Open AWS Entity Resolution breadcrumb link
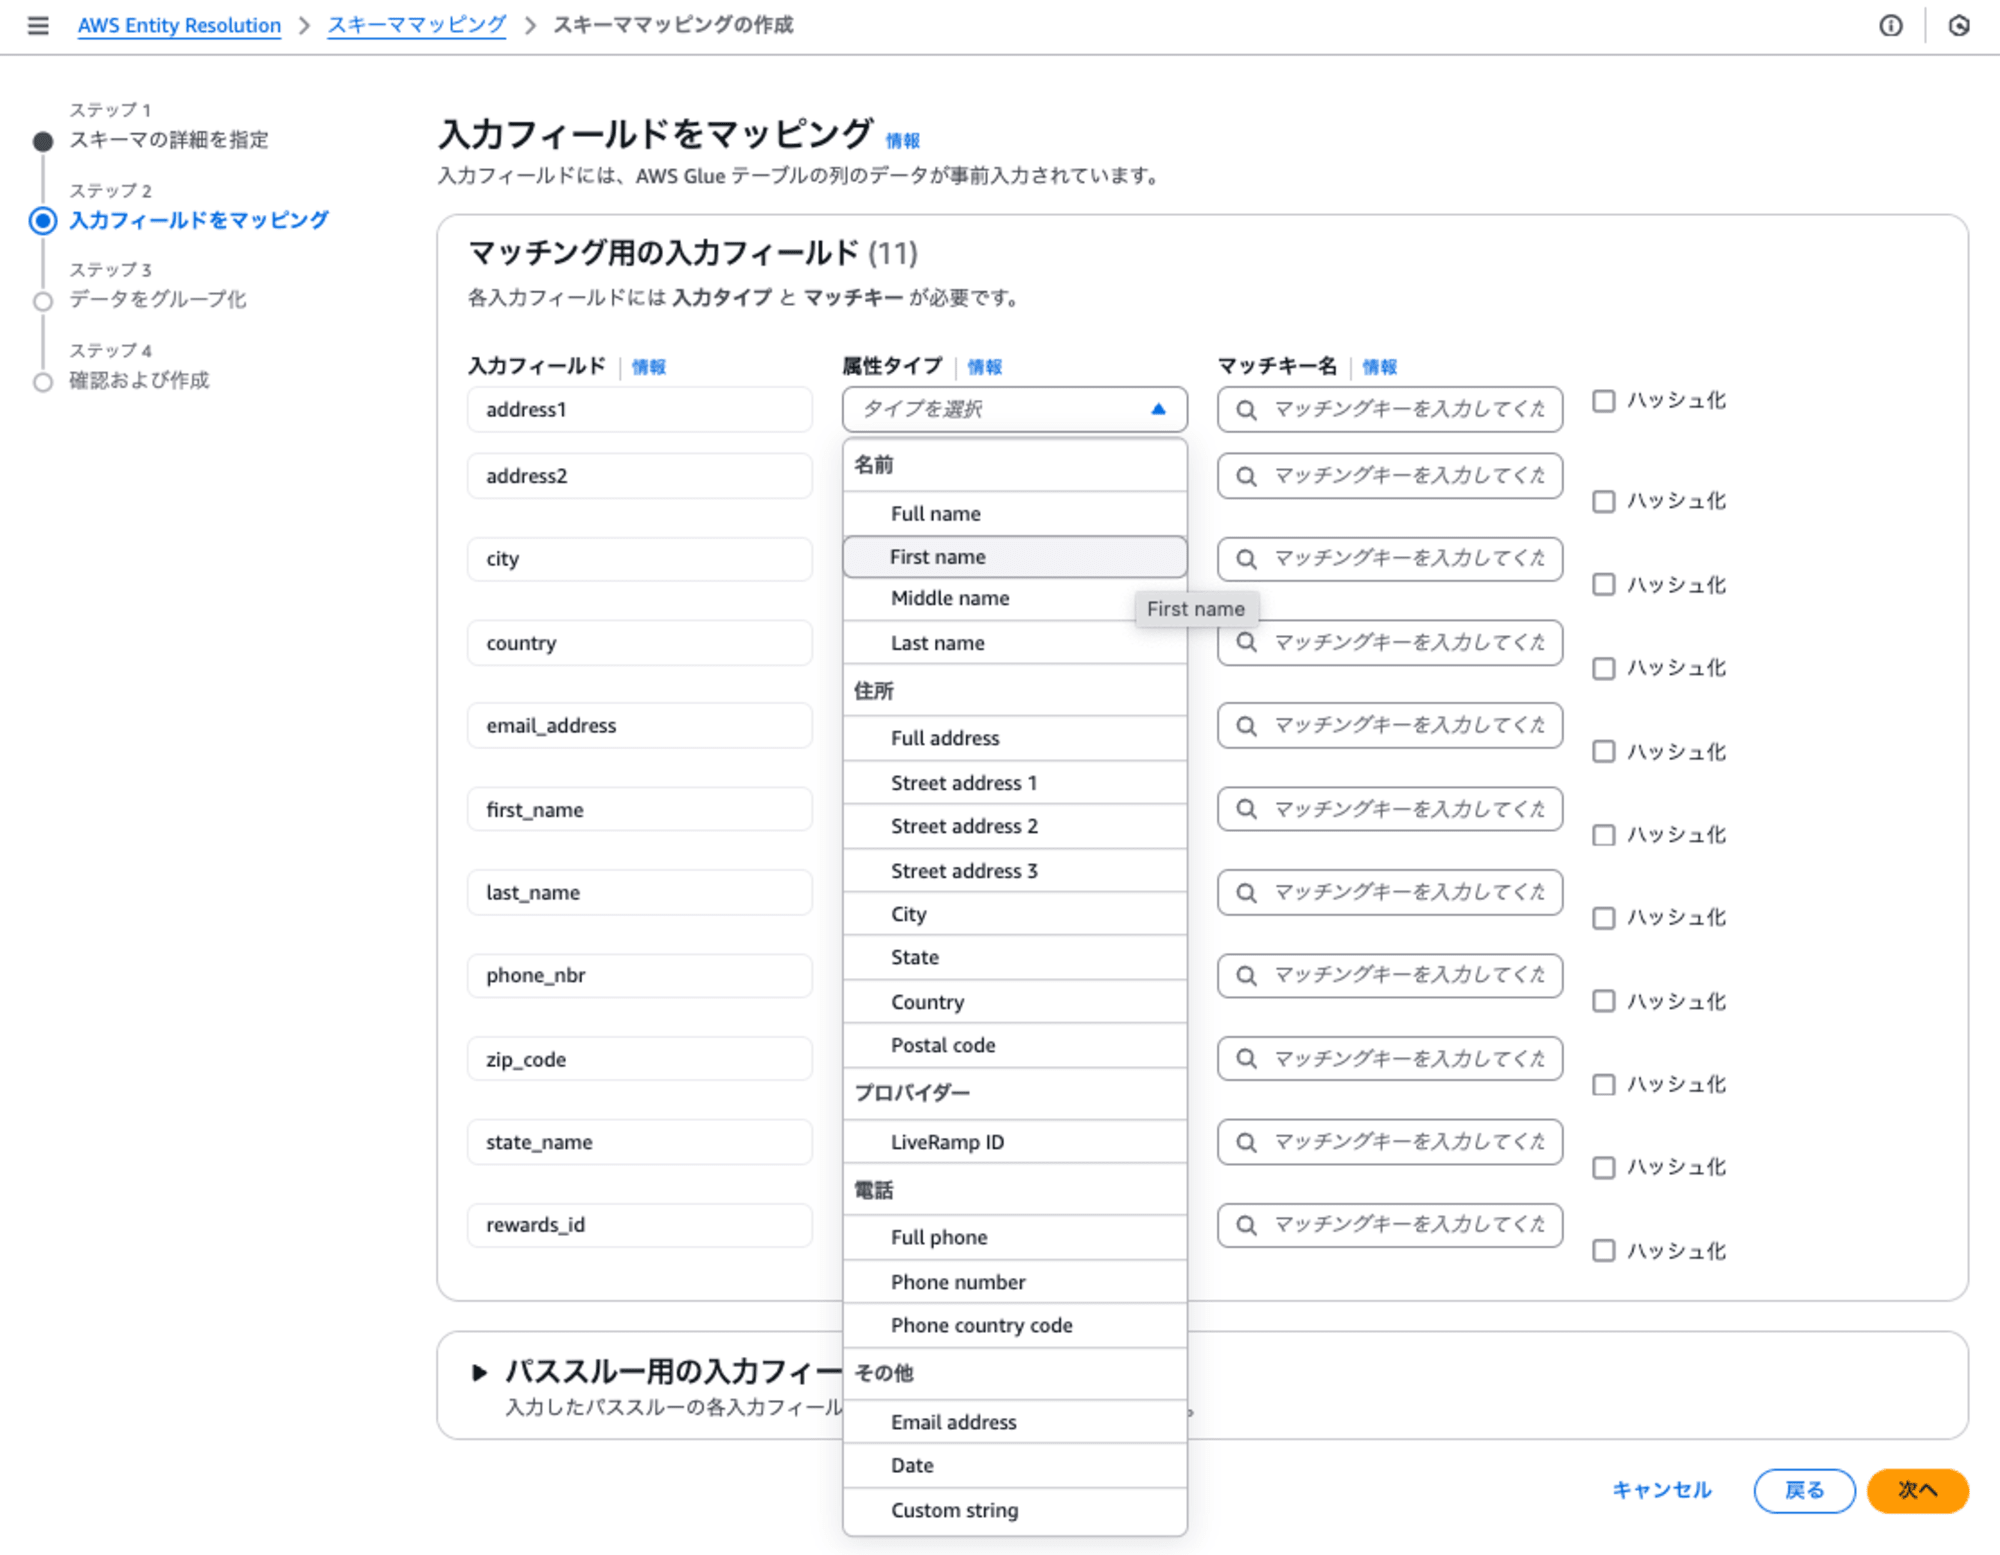2000x1555 pixels. coord(179,26)
